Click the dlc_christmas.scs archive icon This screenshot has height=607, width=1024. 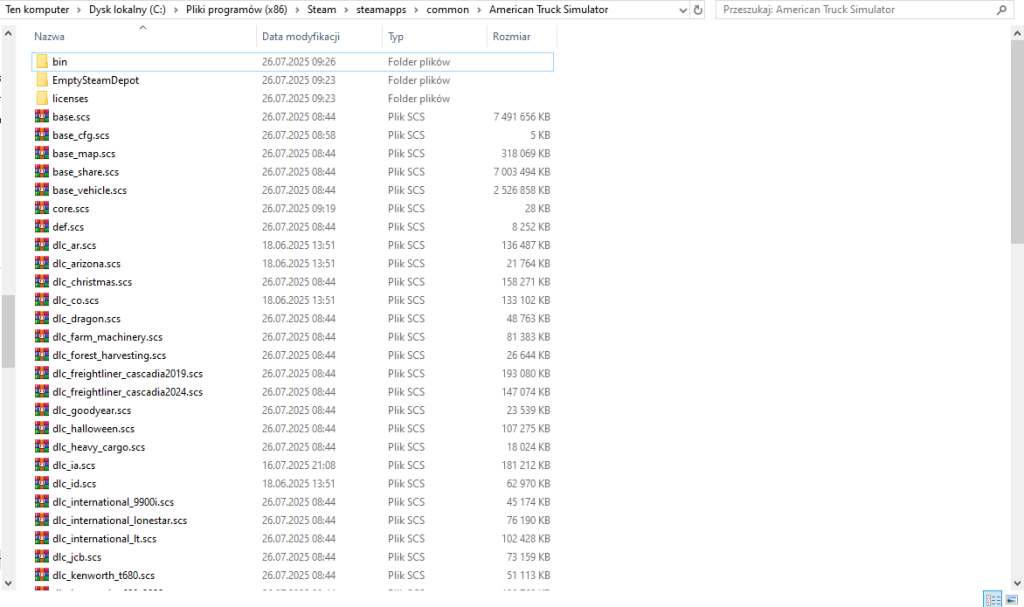(42, 281)
